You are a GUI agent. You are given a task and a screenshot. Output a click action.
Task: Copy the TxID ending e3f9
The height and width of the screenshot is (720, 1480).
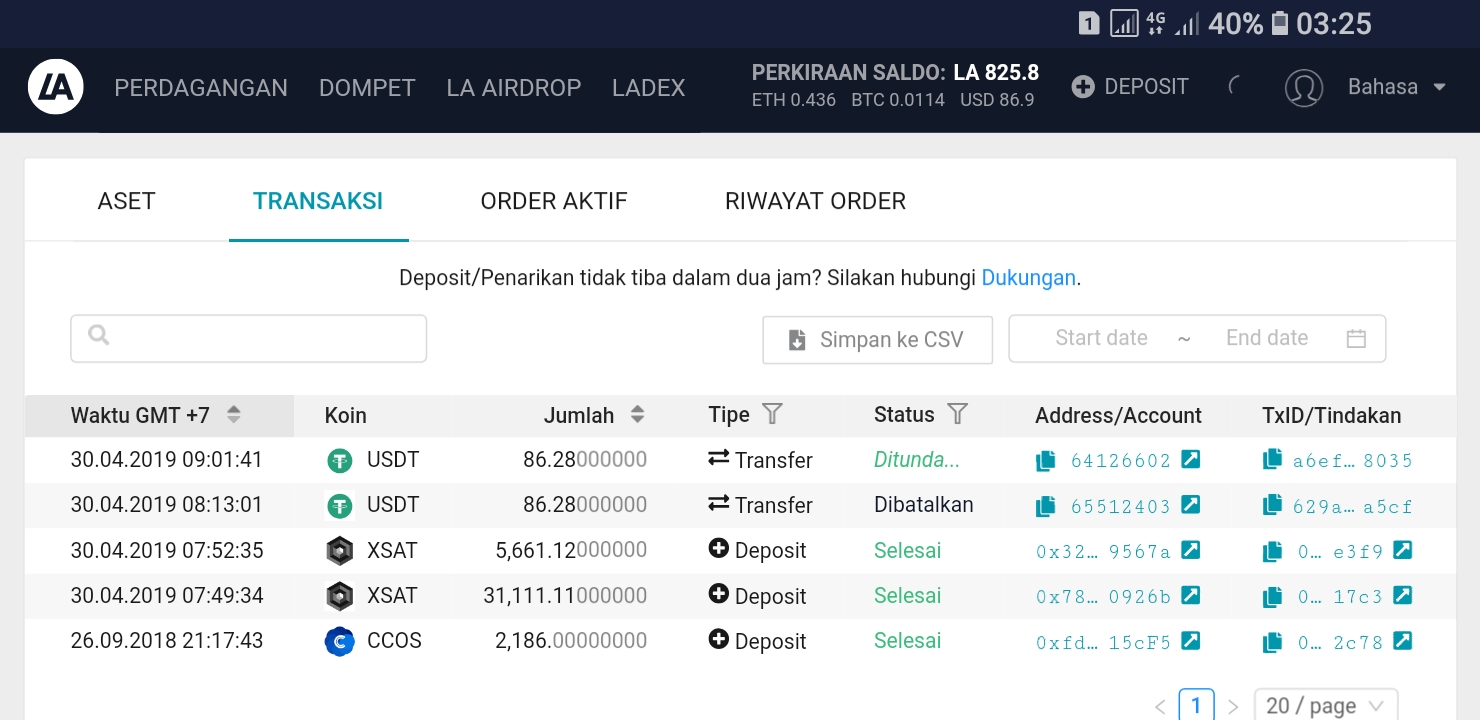pos(1272,551)
